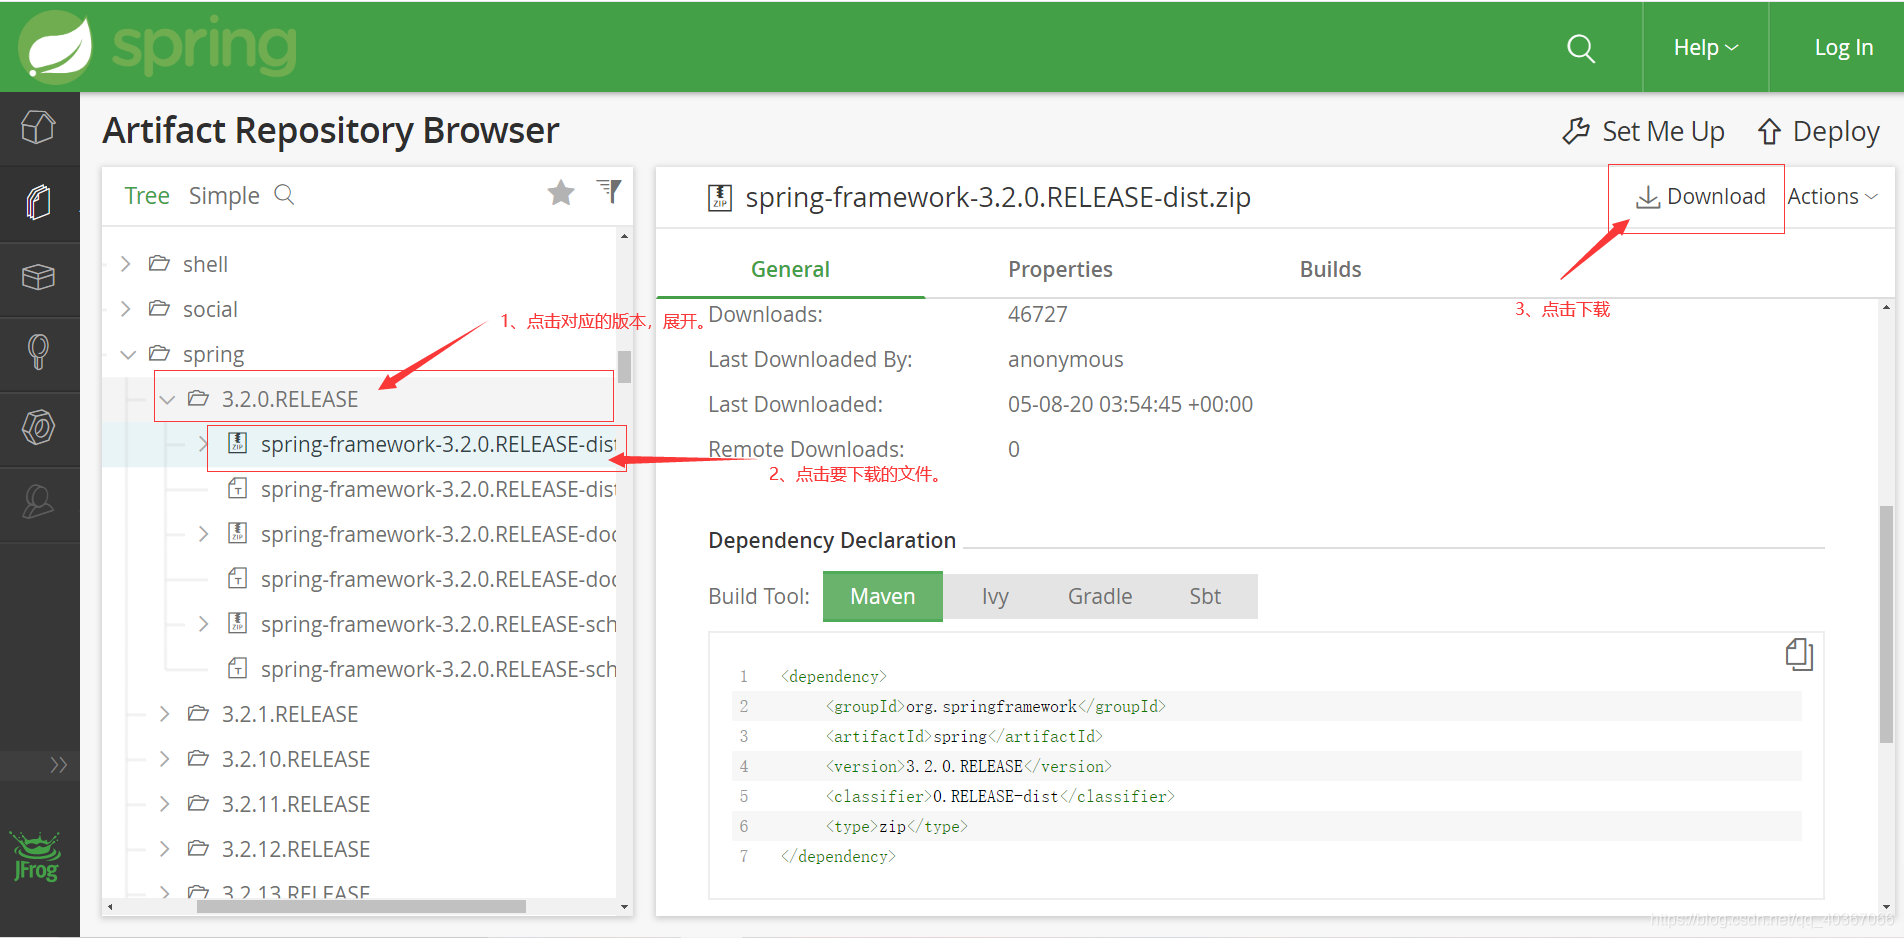Screen dimensions: 1904x938
Task: Select Ivy build tool
Action: (995, 597)
